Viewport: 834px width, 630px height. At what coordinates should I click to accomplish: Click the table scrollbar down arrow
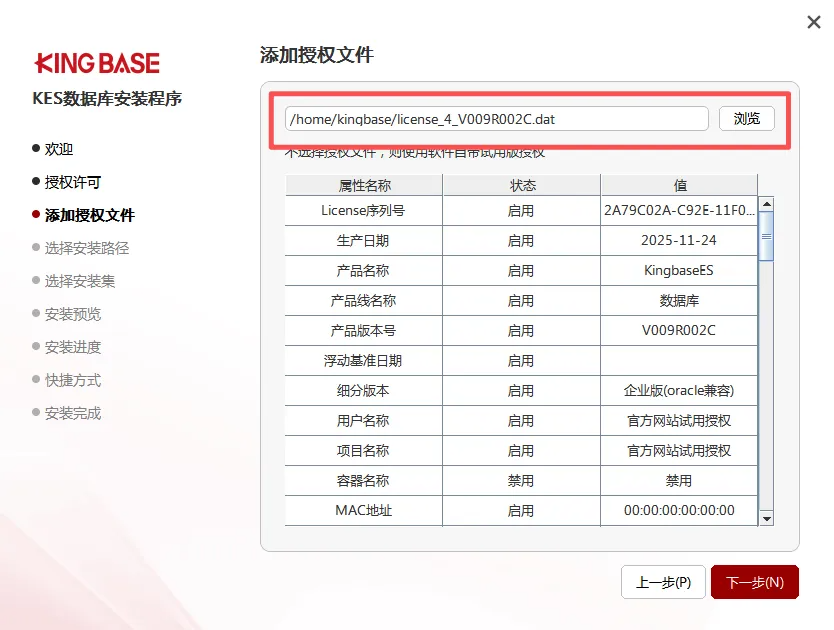(x=767, y=518)
